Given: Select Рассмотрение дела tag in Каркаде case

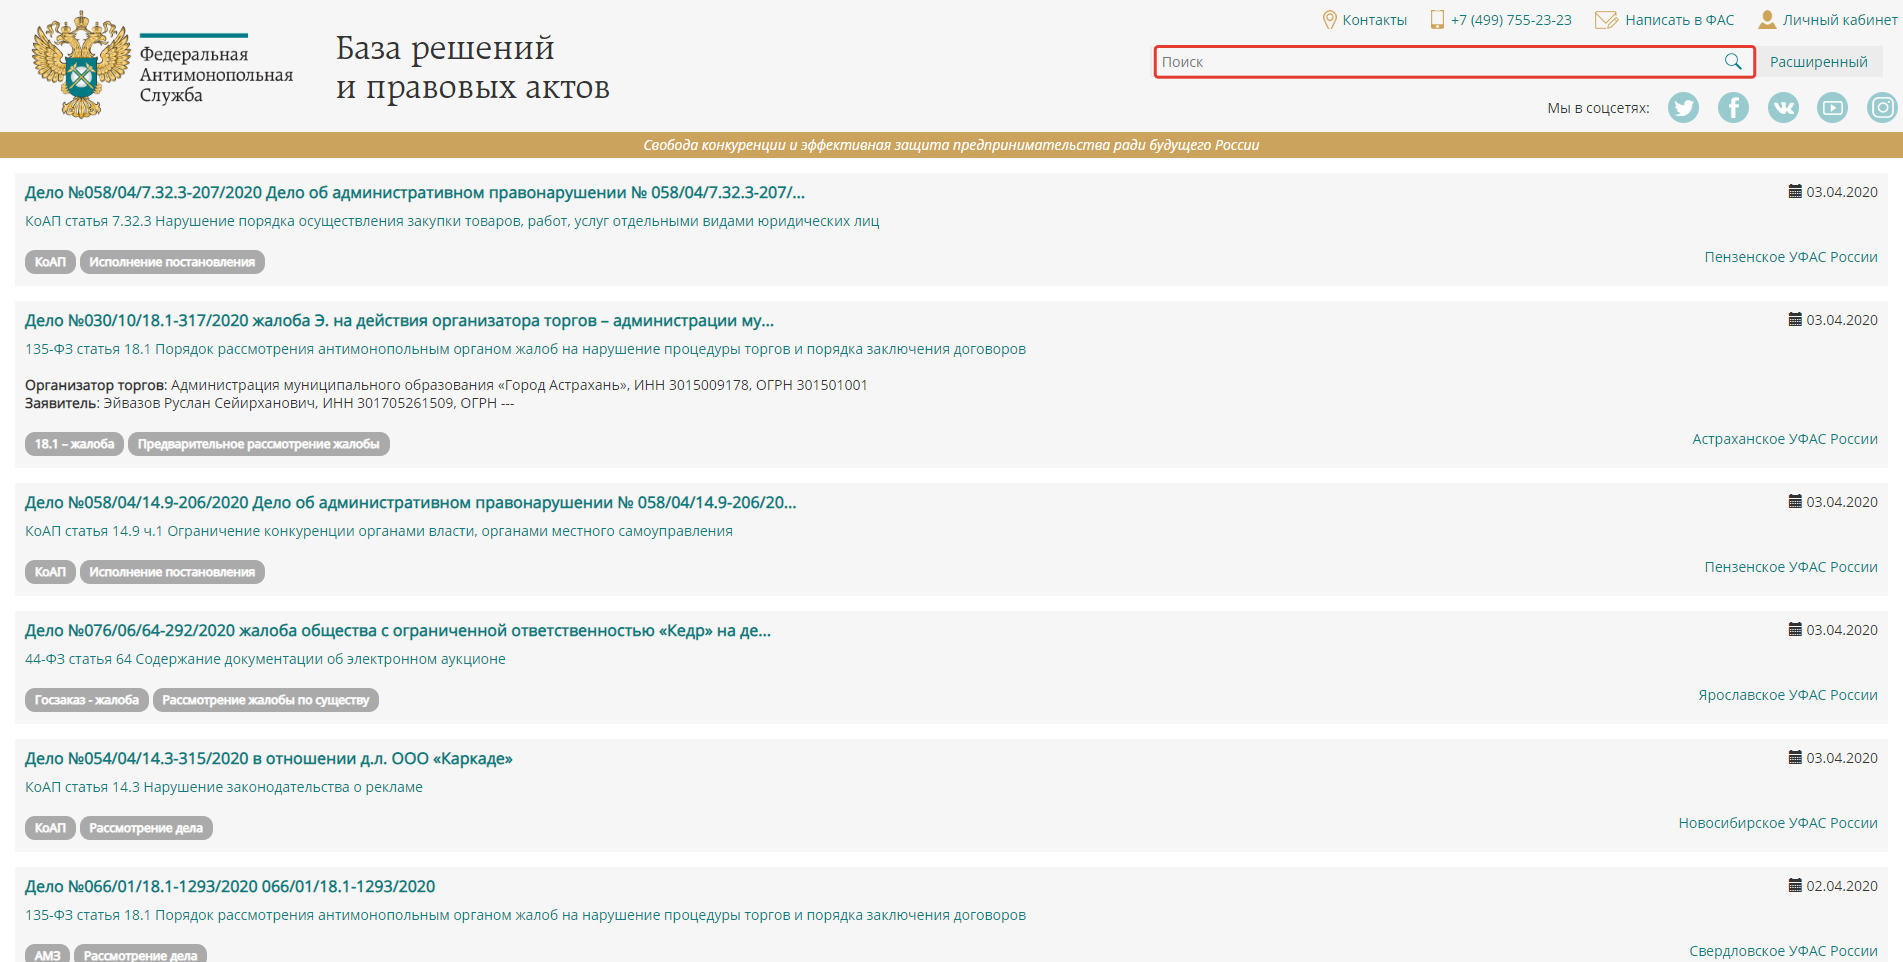Looking at the screenshot, I should [x=146, y=828].
